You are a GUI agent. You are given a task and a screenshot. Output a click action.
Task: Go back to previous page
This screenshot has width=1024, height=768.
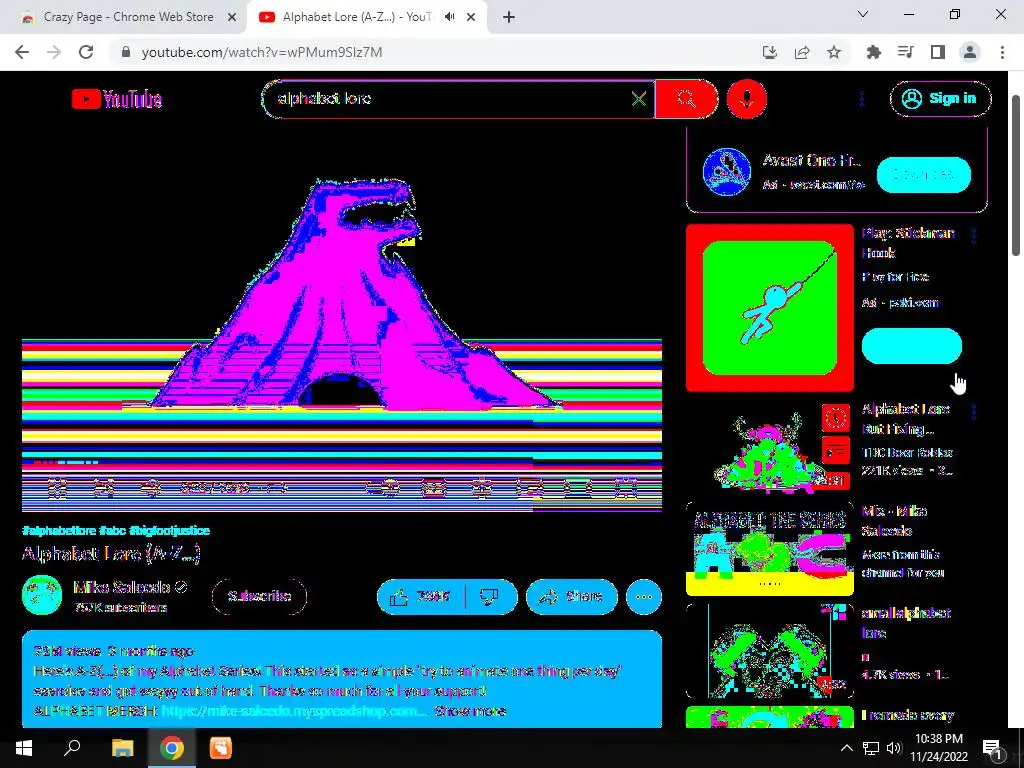pyautogui.click(x=22, y=52)
